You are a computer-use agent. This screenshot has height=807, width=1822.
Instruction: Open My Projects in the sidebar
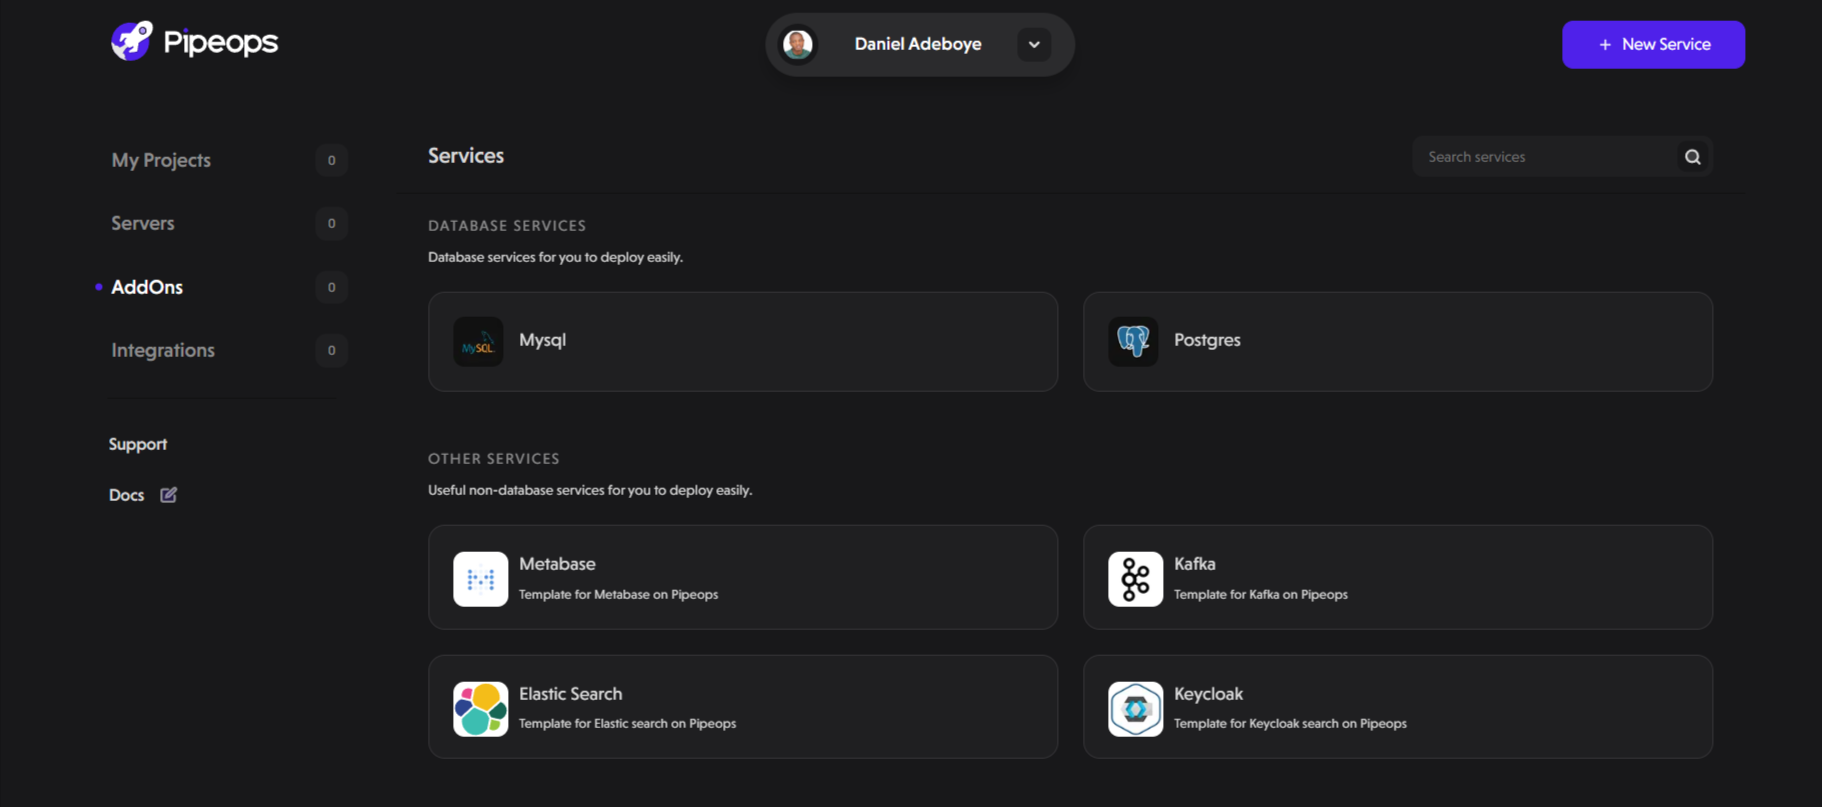(x=161, y=160)
